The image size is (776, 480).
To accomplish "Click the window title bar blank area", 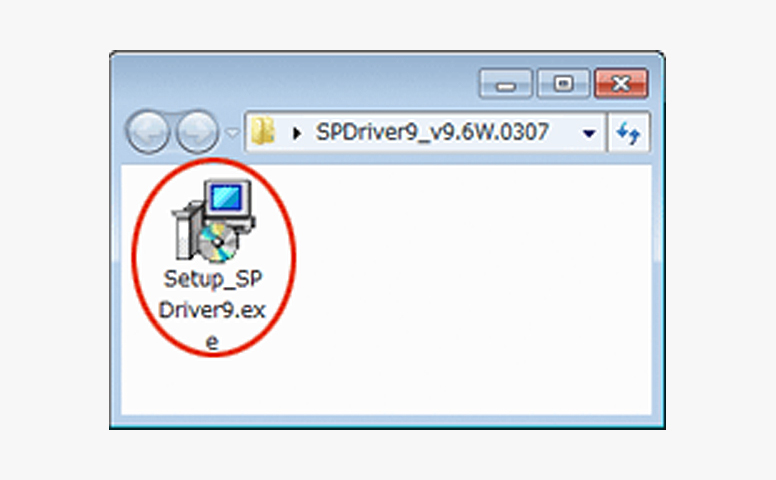I will 300,80.
